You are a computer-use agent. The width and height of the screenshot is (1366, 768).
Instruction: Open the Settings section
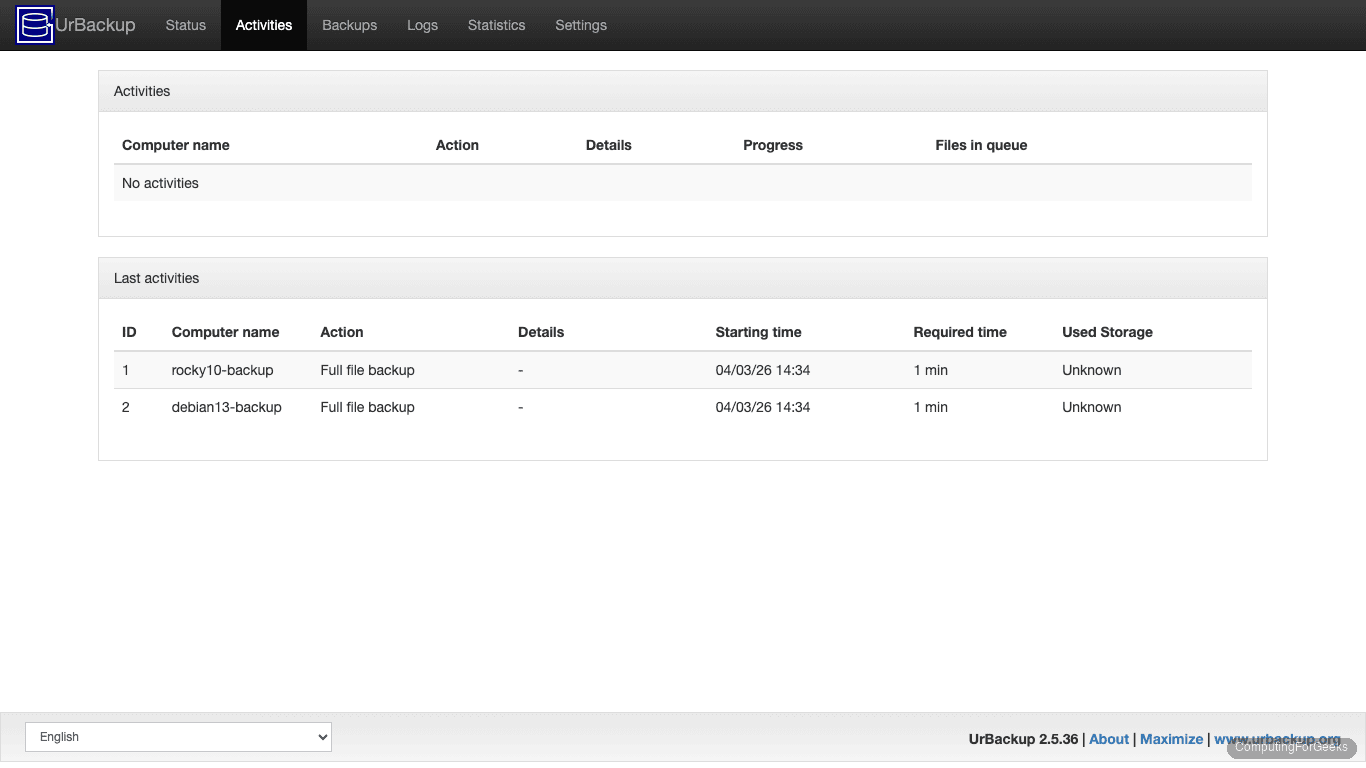click(x=581, y=25)
